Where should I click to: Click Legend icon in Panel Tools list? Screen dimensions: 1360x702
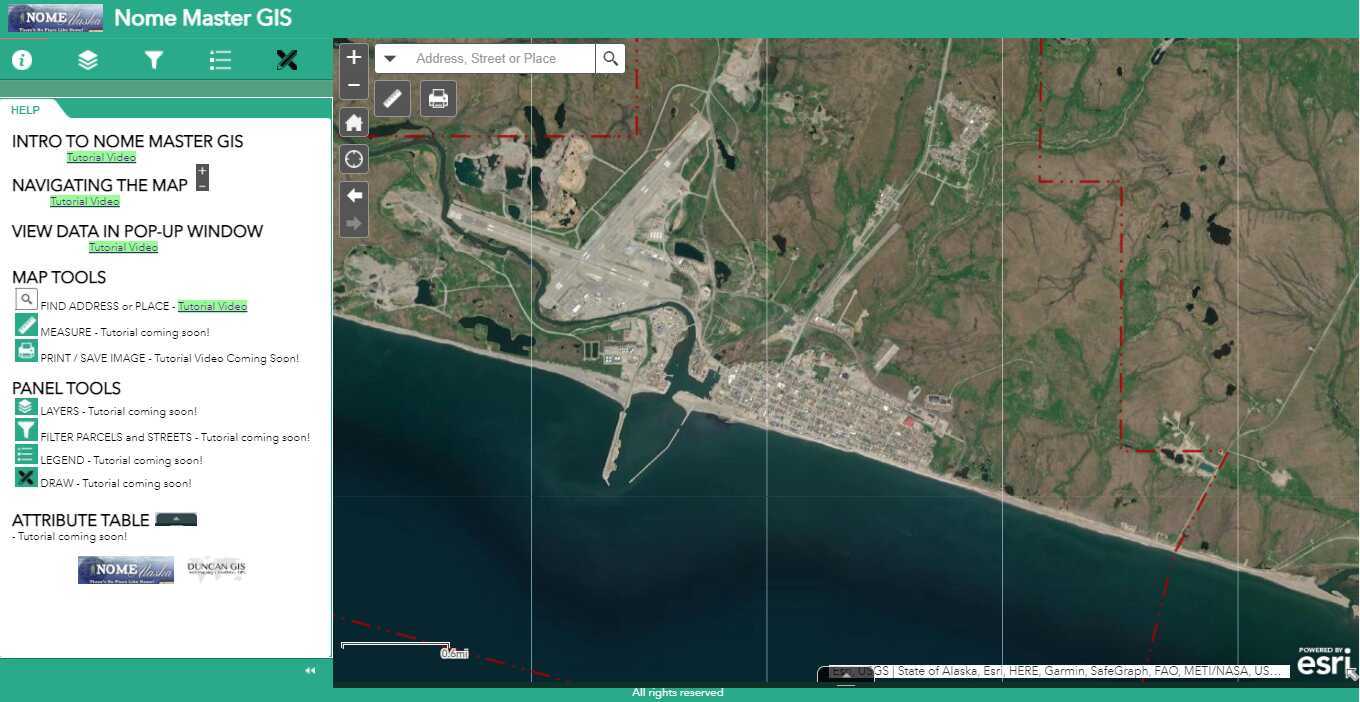pos(27,455)
